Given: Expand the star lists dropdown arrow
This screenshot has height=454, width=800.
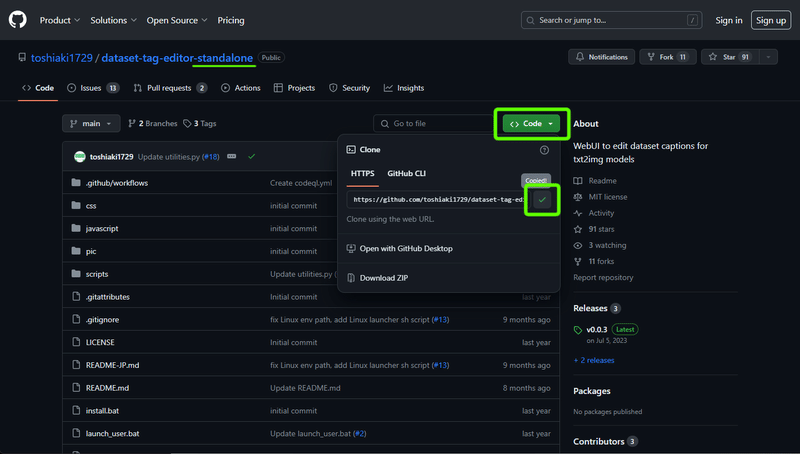Looking at the screenshot, I should 768,57.
